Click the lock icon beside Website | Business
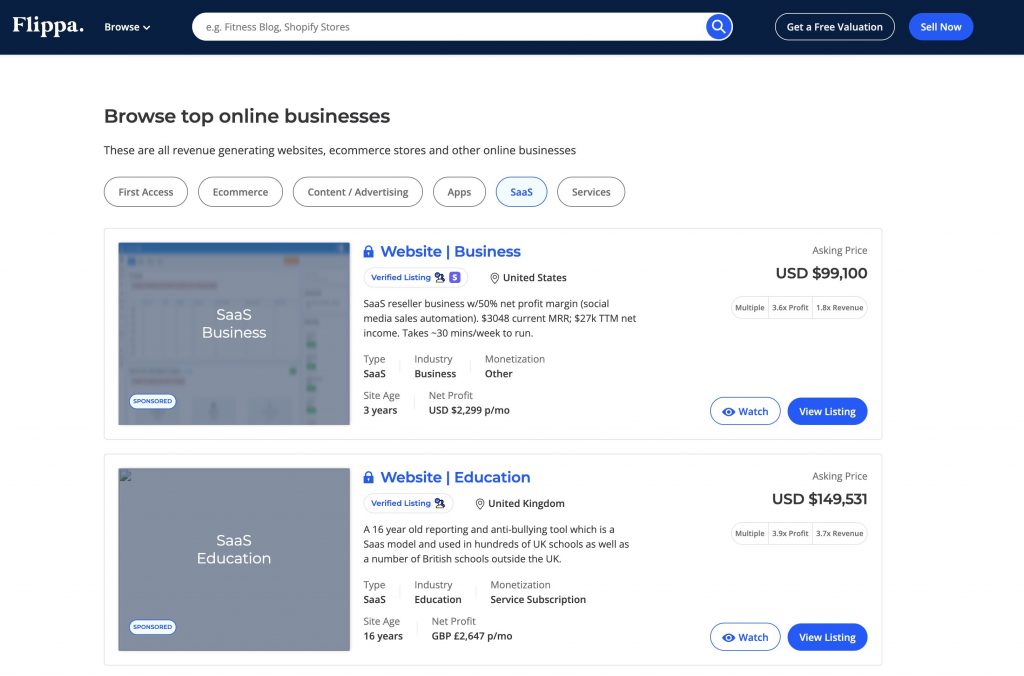Screen dimensions: 1024x676 (x=369, y=251)
